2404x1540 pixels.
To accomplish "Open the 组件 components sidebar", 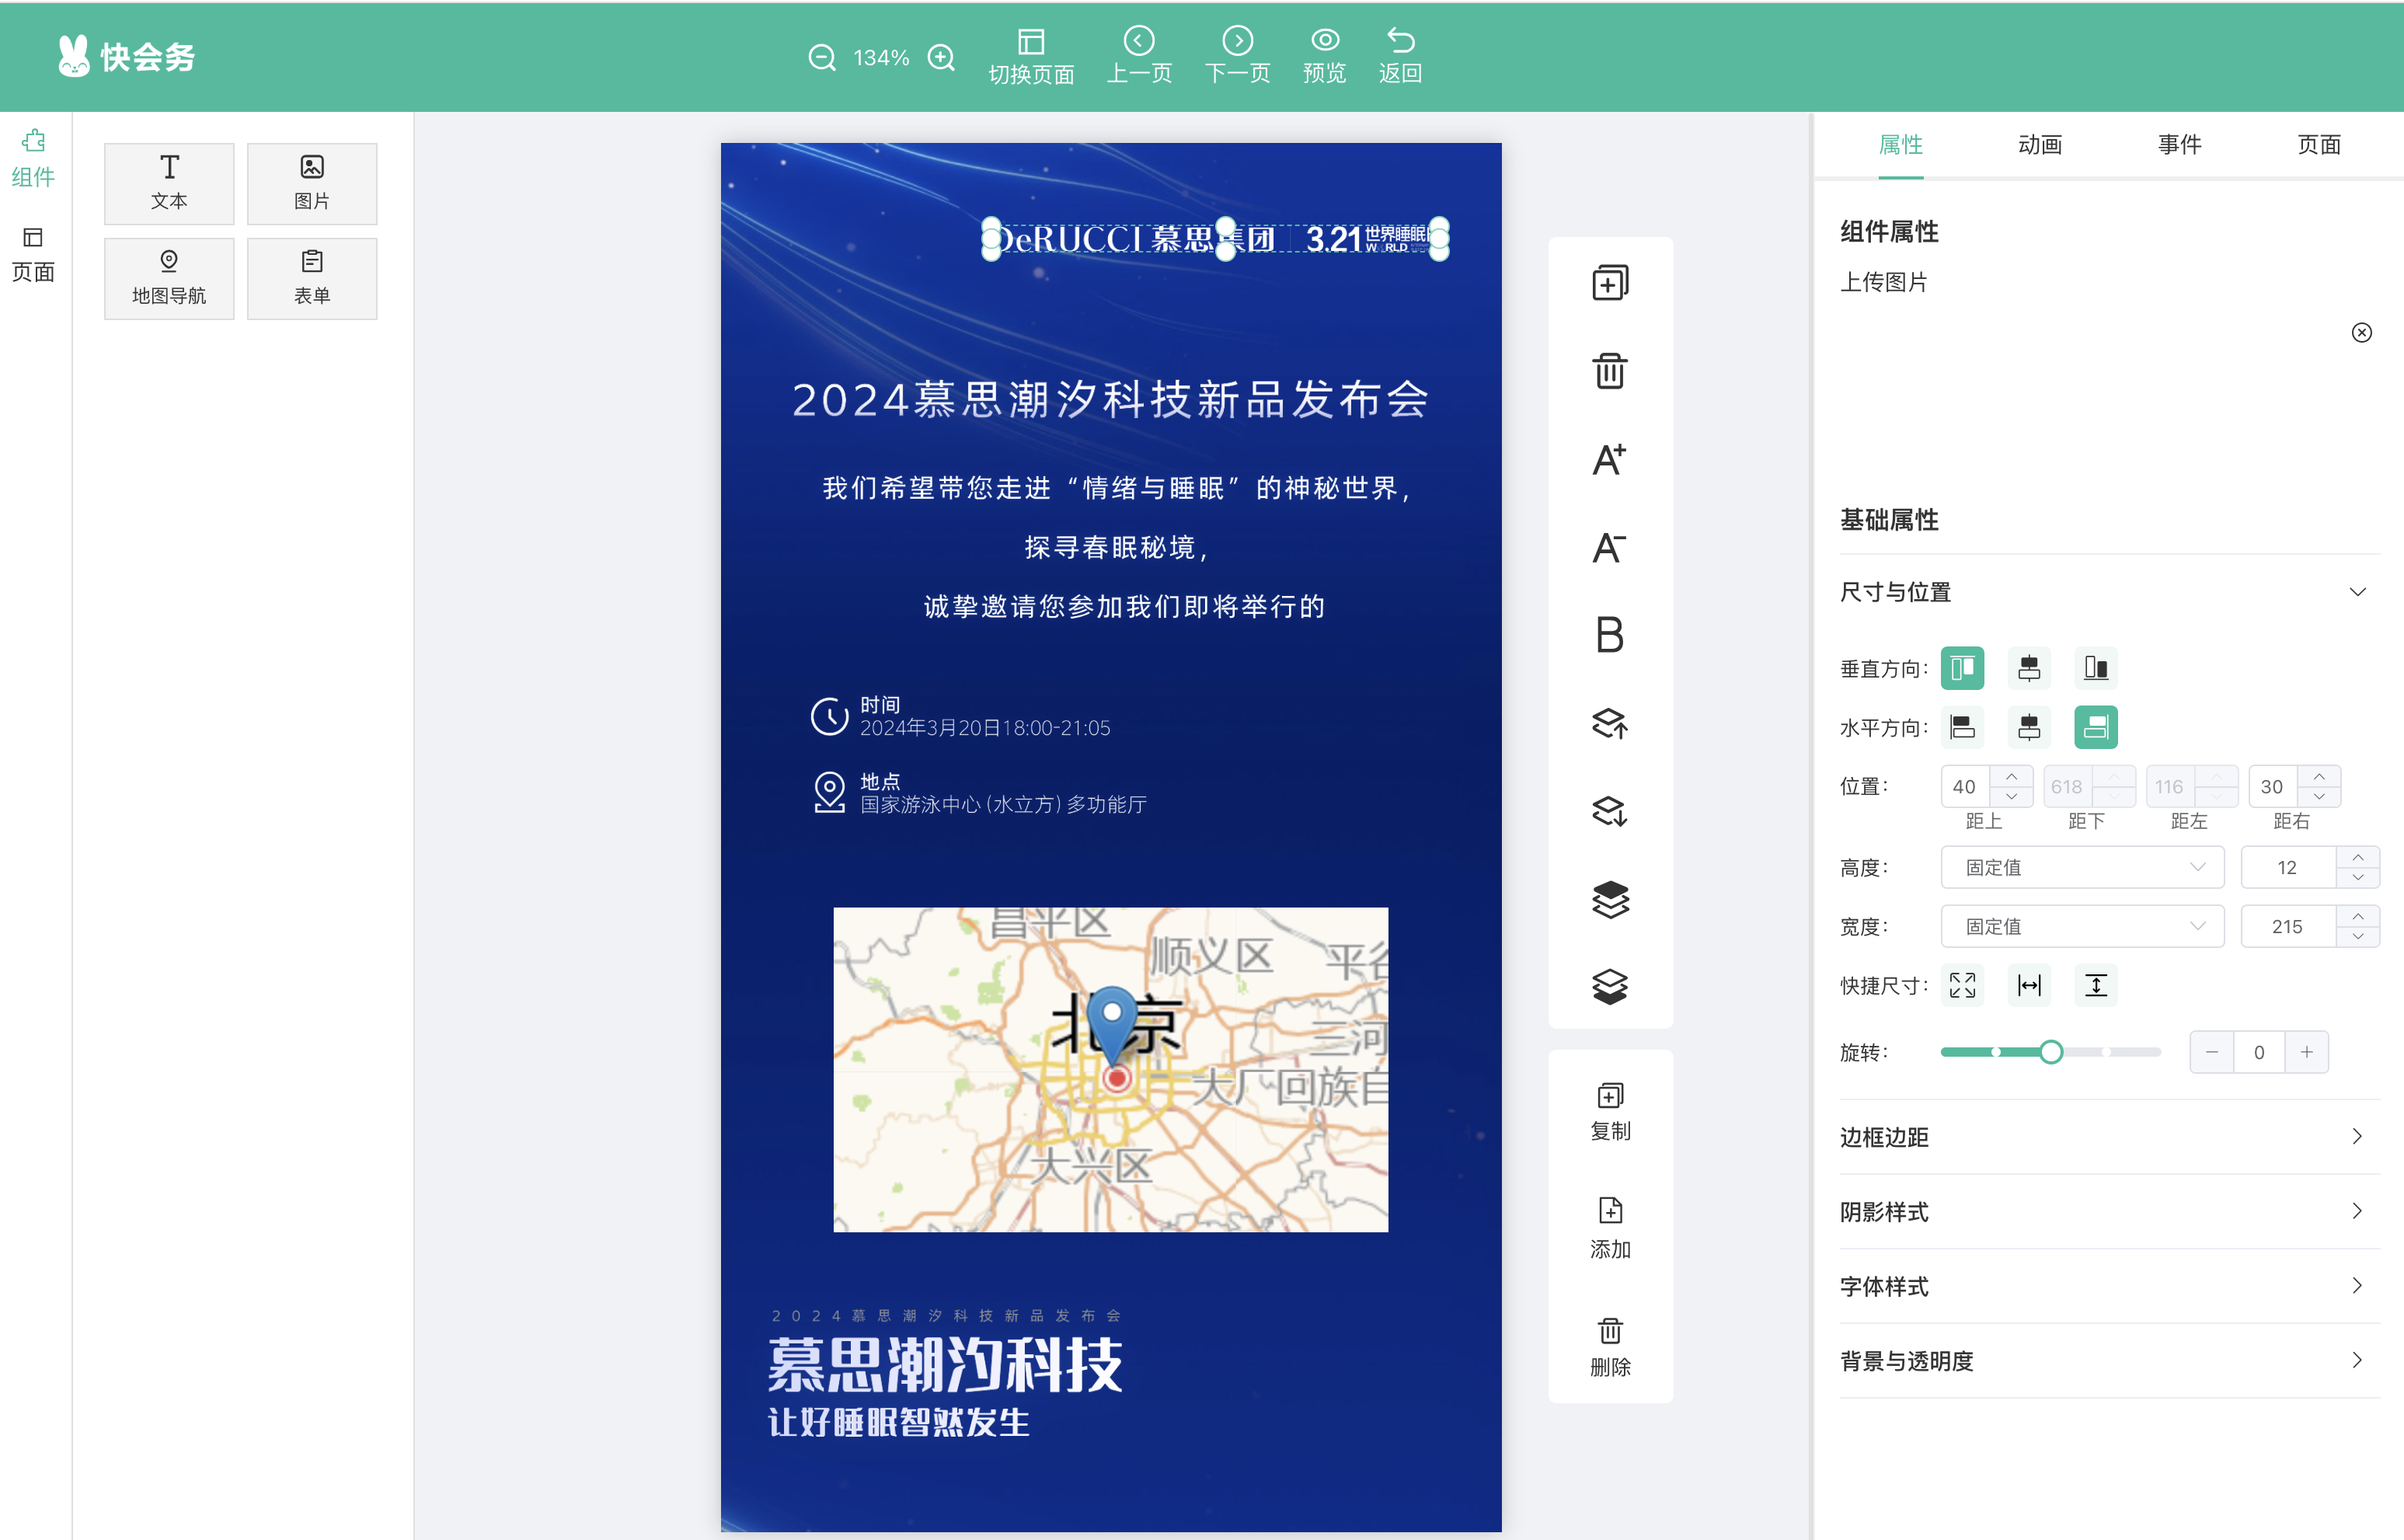I will [x=33, y=159].
